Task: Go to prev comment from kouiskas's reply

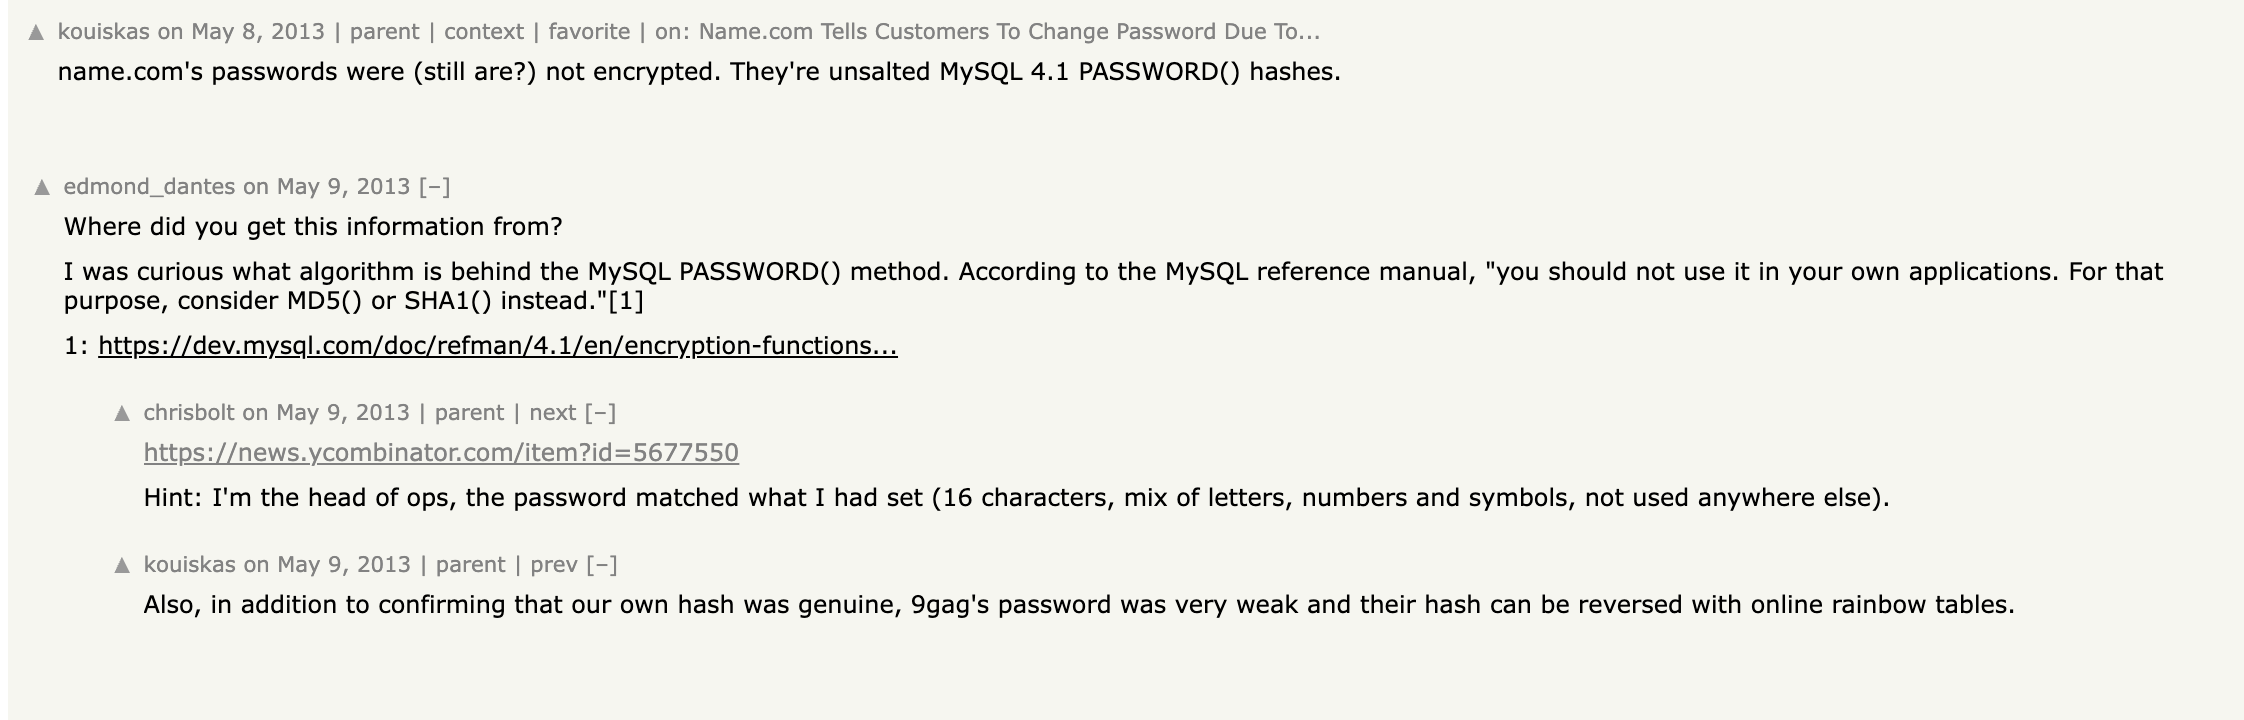Action: tap(554, 565)
